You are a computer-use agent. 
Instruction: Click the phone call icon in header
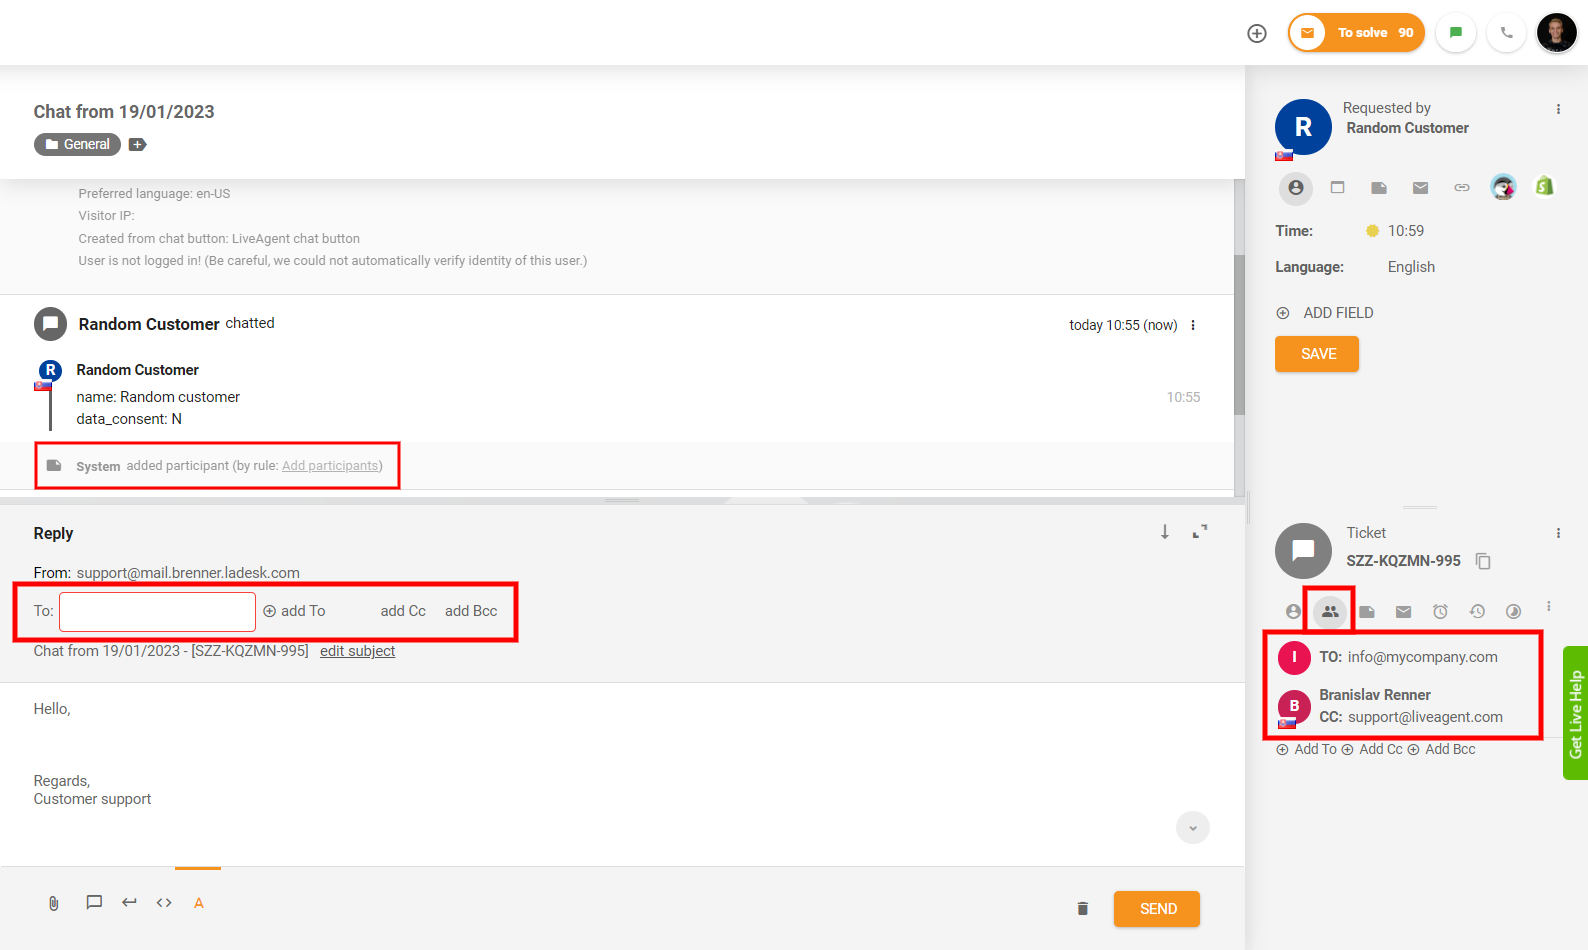pos(1506,33)
